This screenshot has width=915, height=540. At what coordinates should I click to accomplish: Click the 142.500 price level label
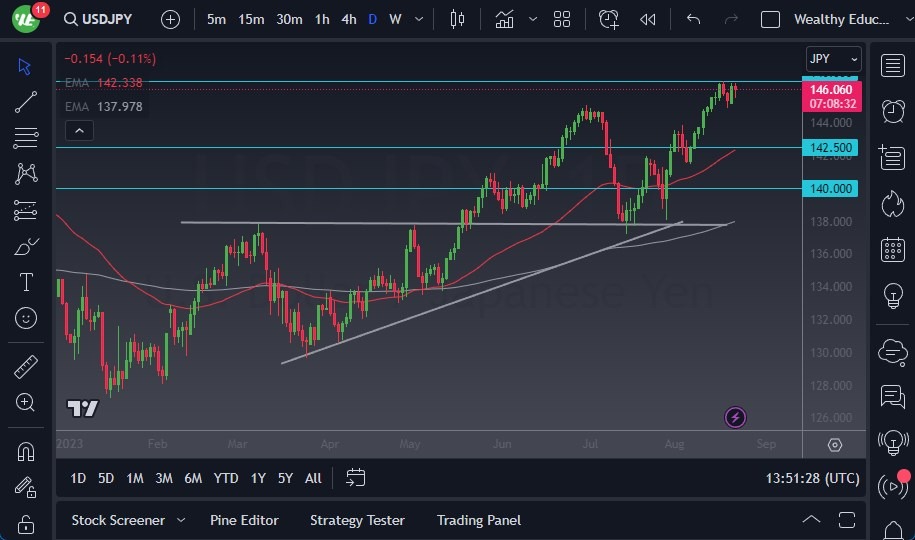[831, 148]
